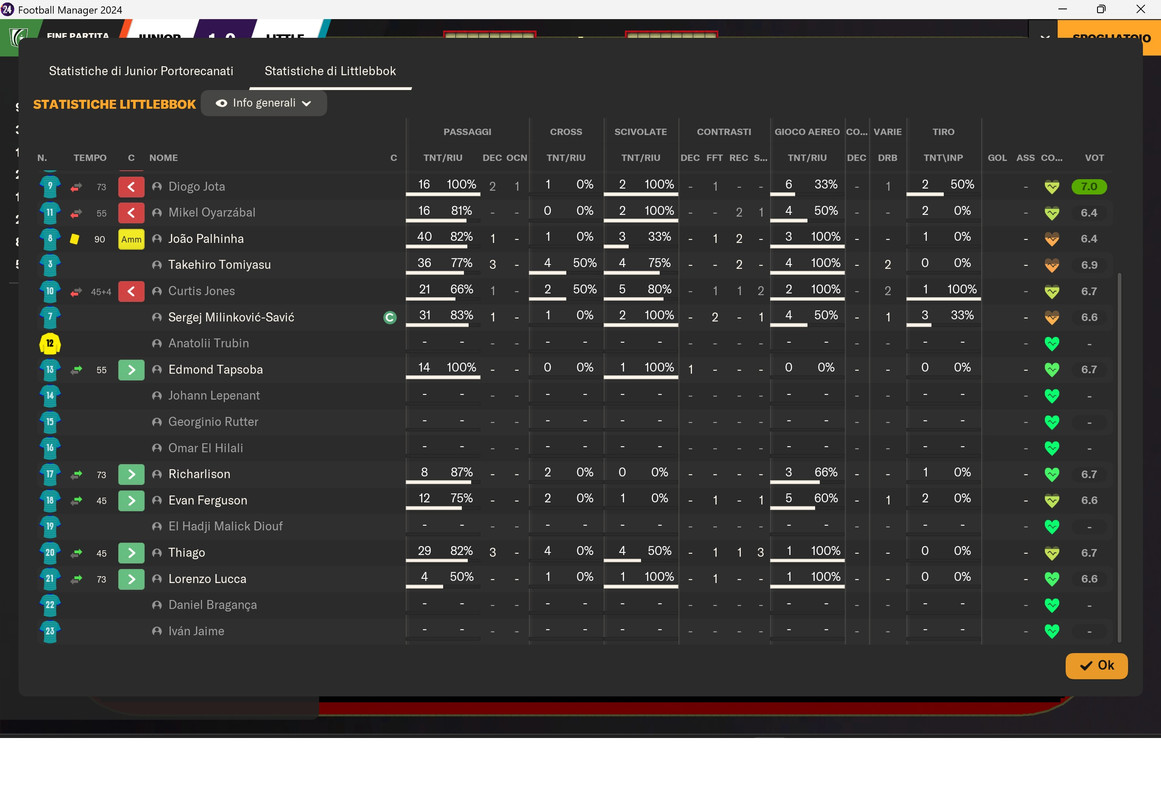Click João Palhinha's Amm booking badge
The image size is (1161, 800).
click(131, 239)
